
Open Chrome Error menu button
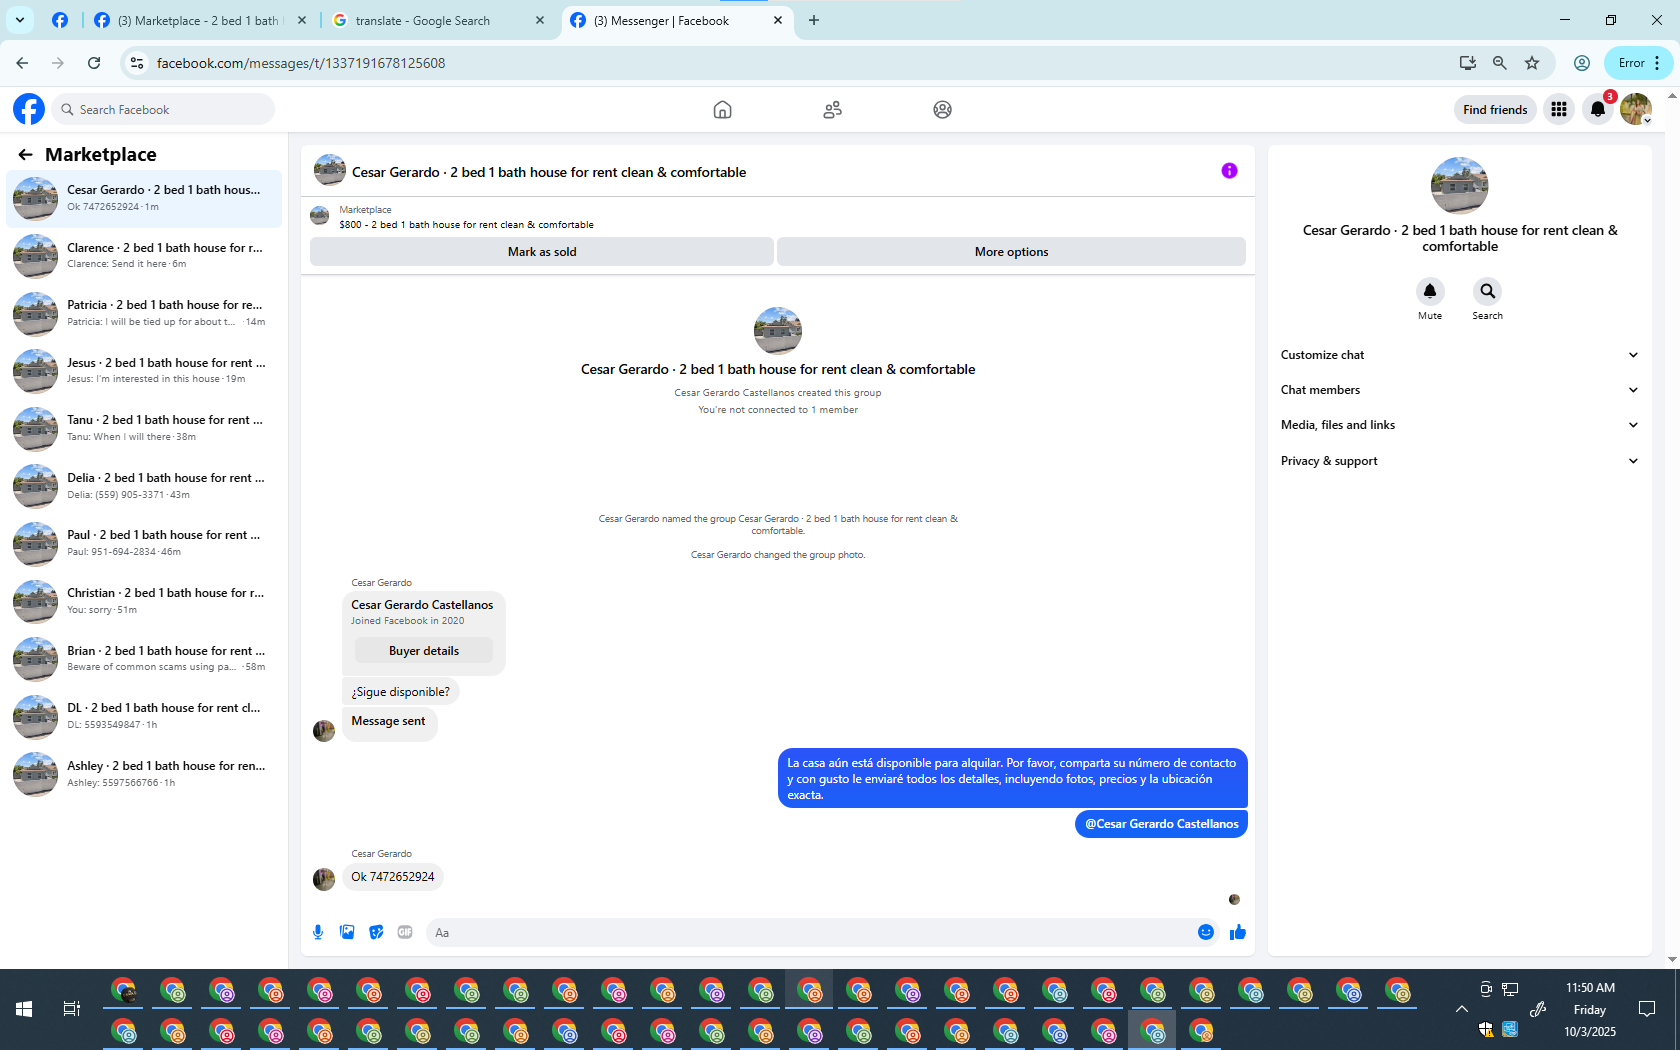tap(1638, 63)
